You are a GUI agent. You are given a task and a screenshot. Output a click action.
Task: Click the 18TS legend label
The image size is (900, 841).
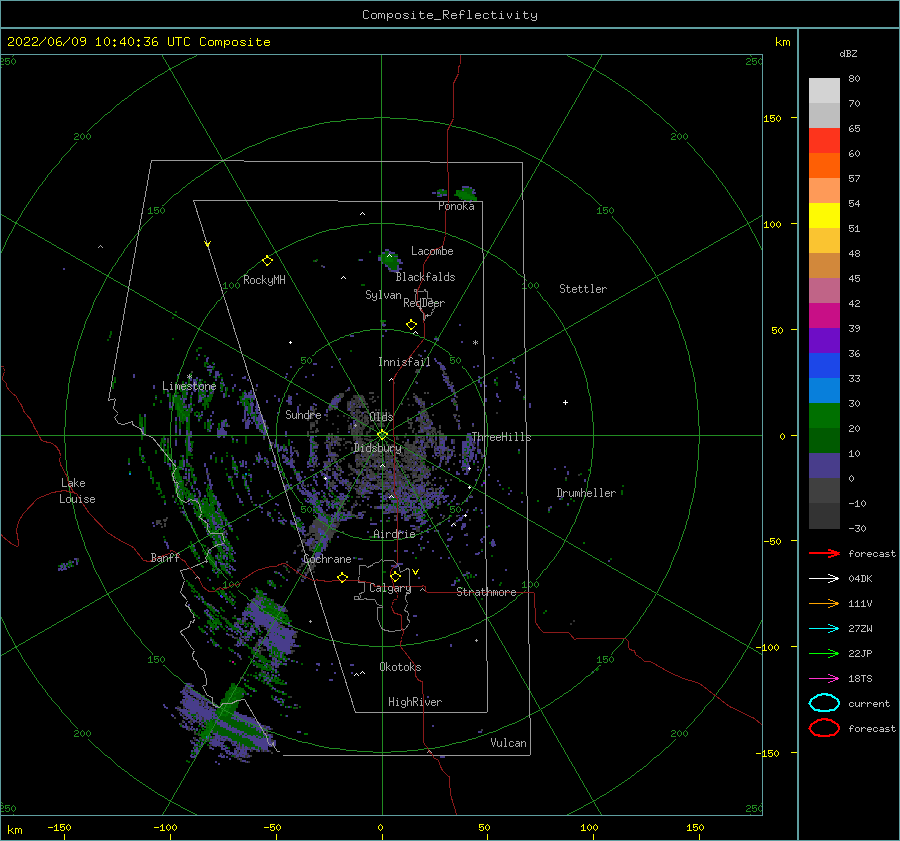(x=860, y=679)
